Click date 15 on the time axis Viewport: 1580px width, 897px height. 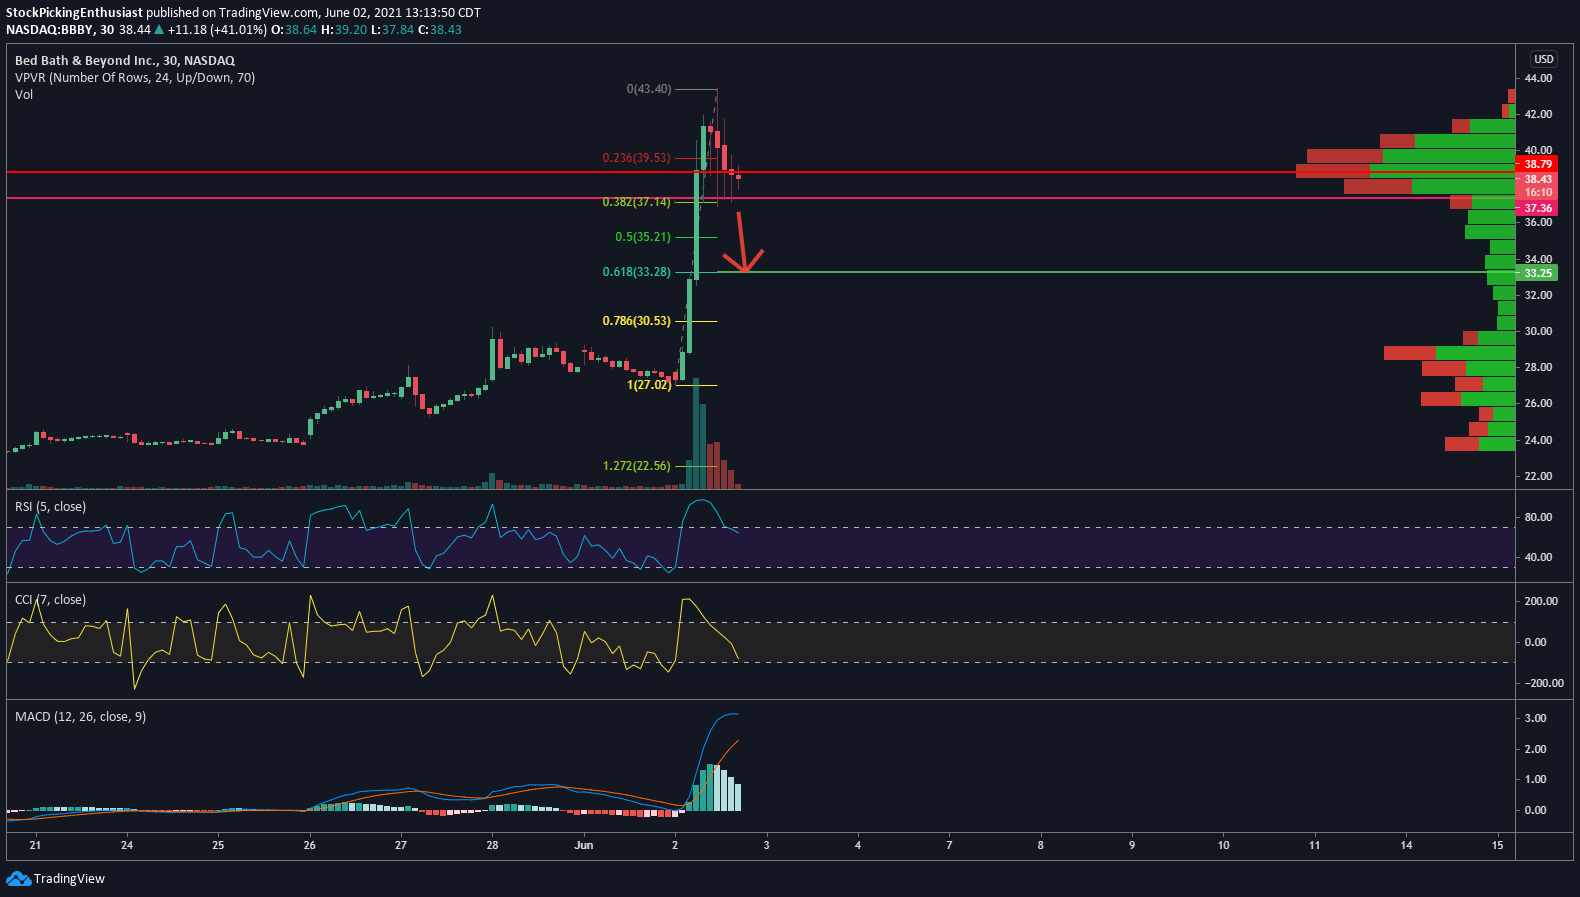pos(1497,845)
